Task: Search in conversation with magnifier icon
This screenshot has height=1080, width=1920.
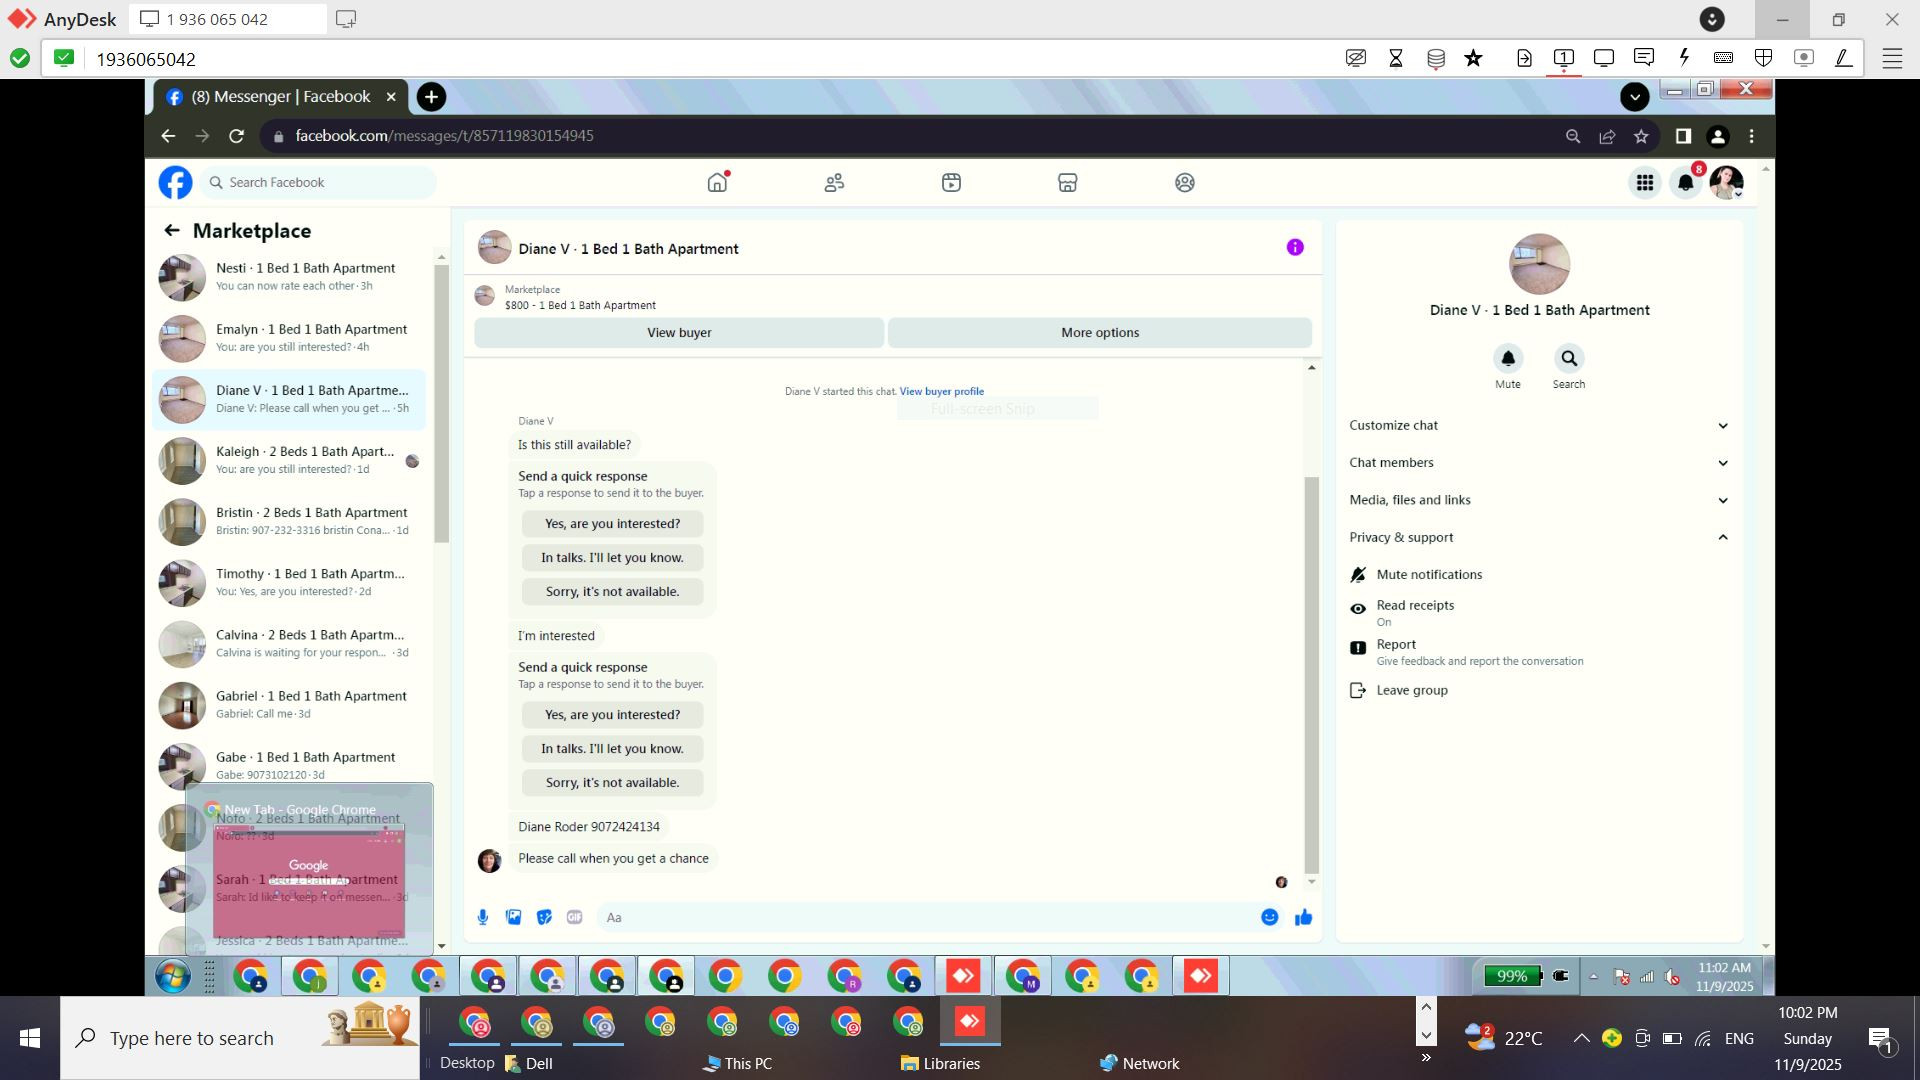Action: (x=1569, y=358)
